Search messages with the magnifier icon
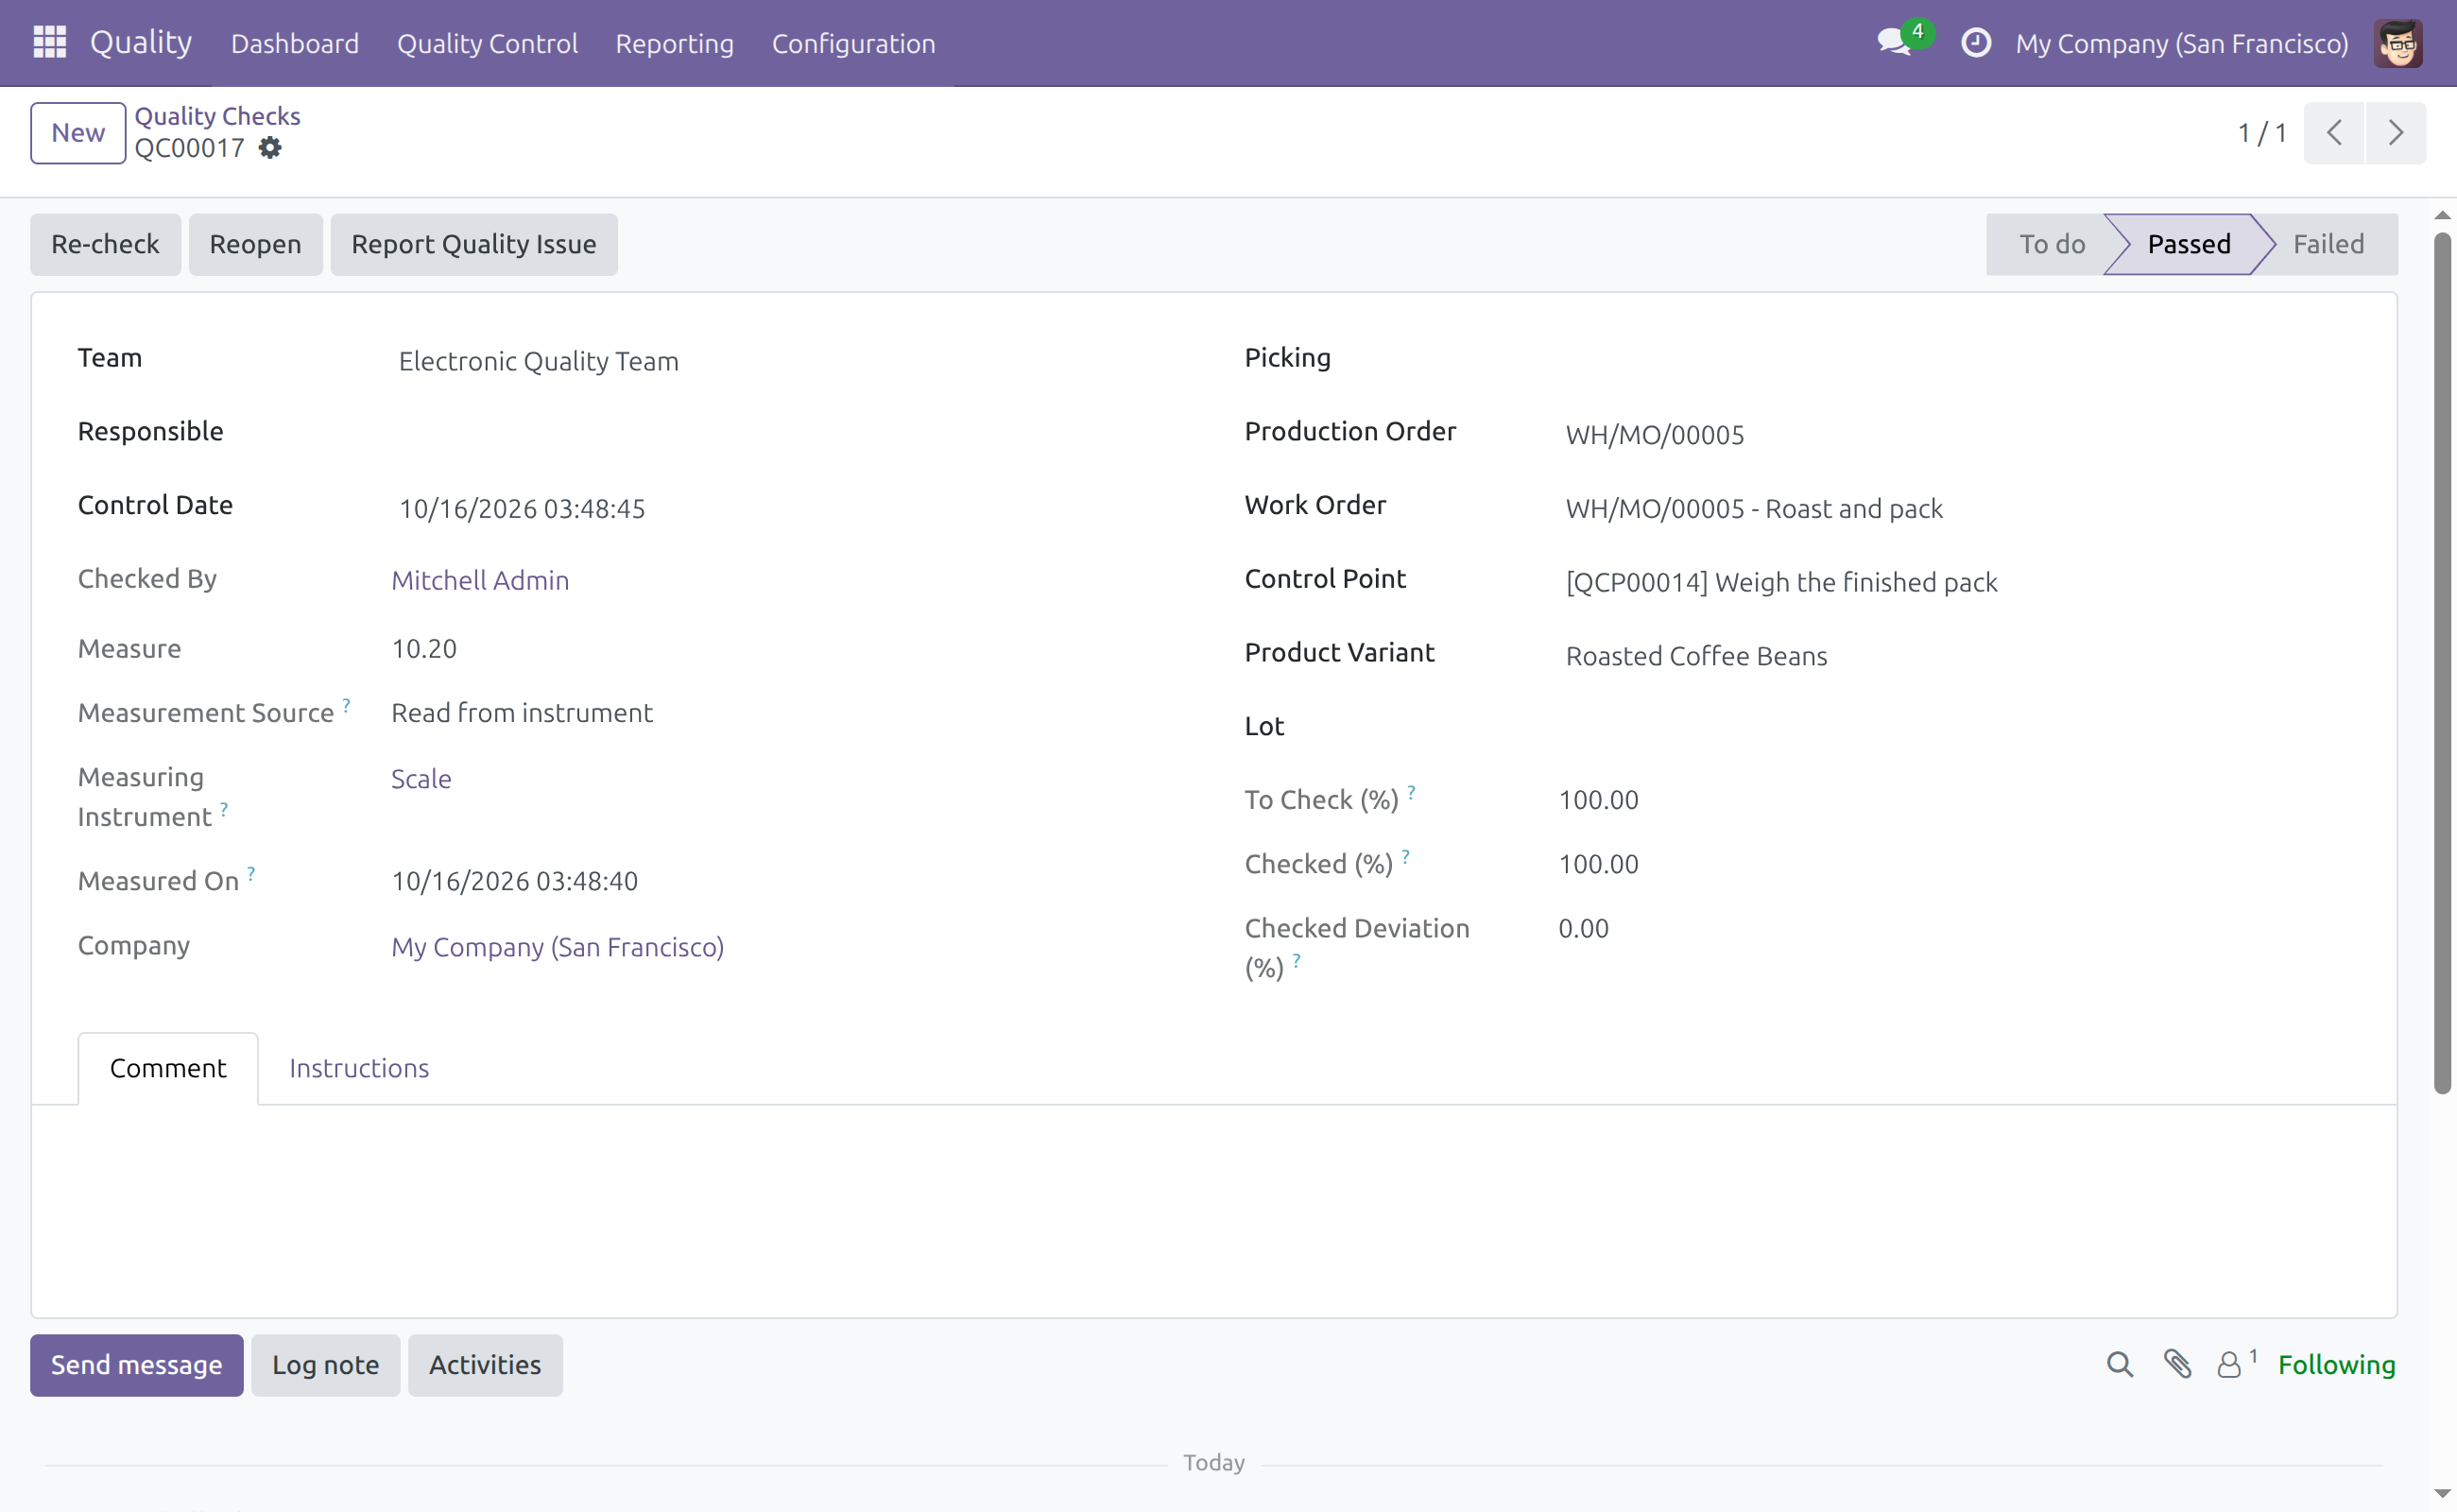The width and height of the screenshot is (2457, 1512). (x=2120, y=1365)
